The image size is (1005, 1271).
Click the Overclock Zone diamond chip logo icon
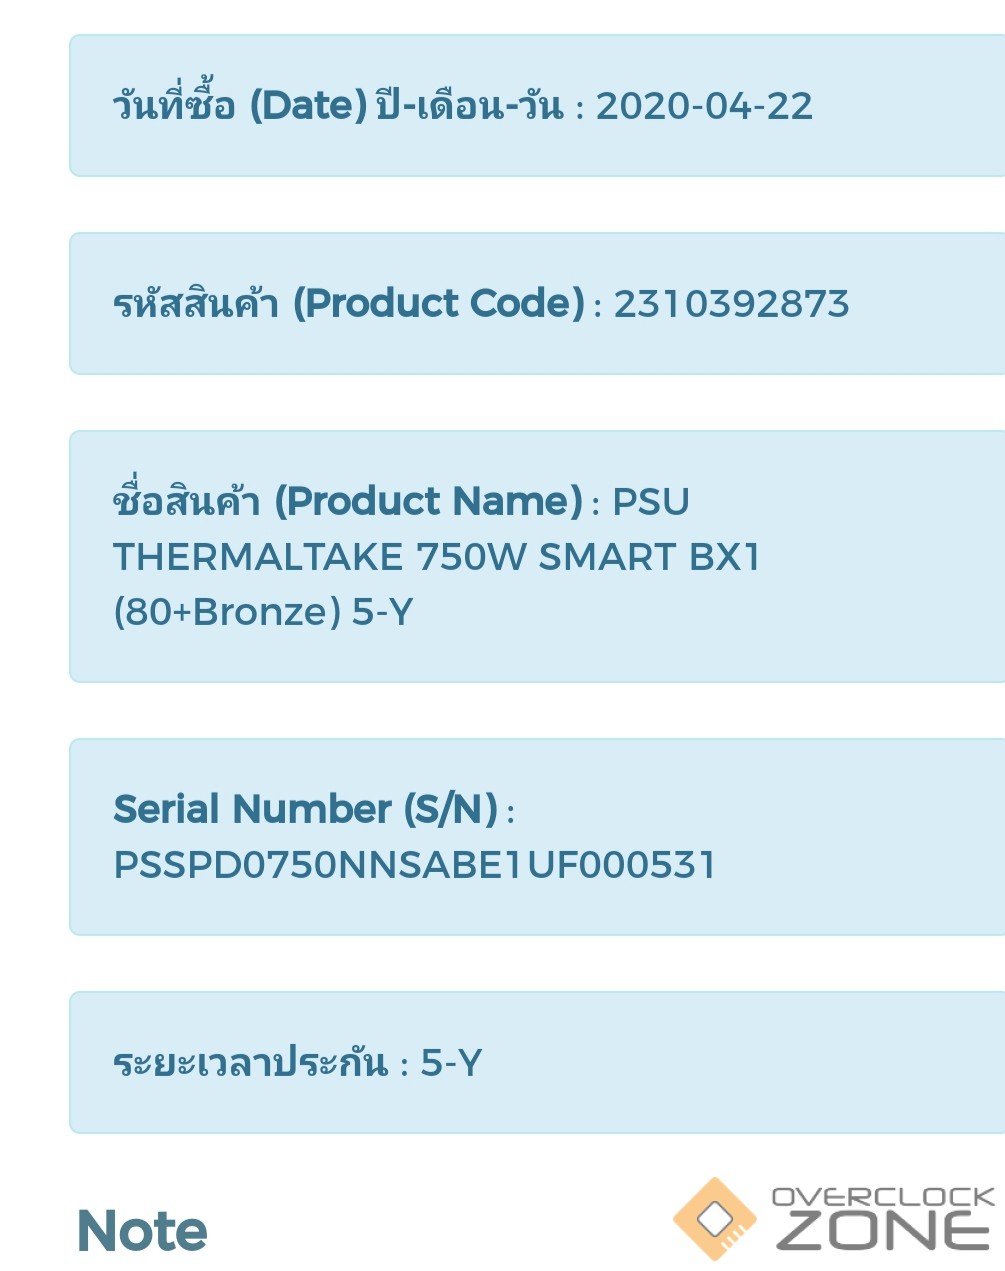click(x=714, y=1219)
